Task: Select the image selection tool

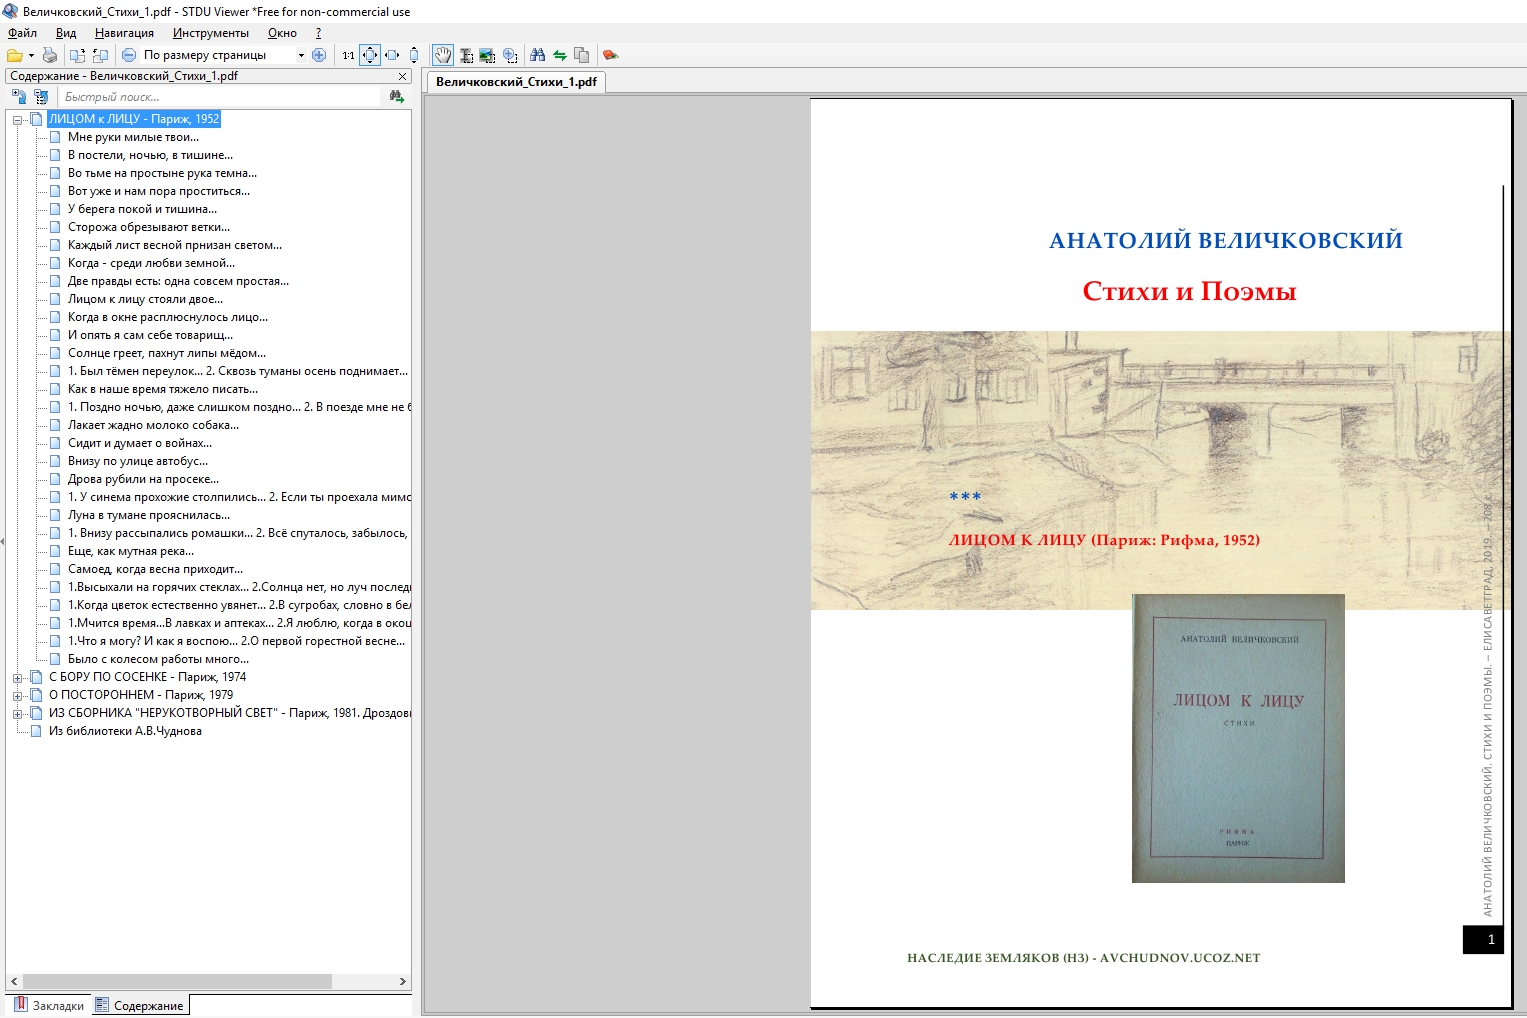Action: [487, 55]
